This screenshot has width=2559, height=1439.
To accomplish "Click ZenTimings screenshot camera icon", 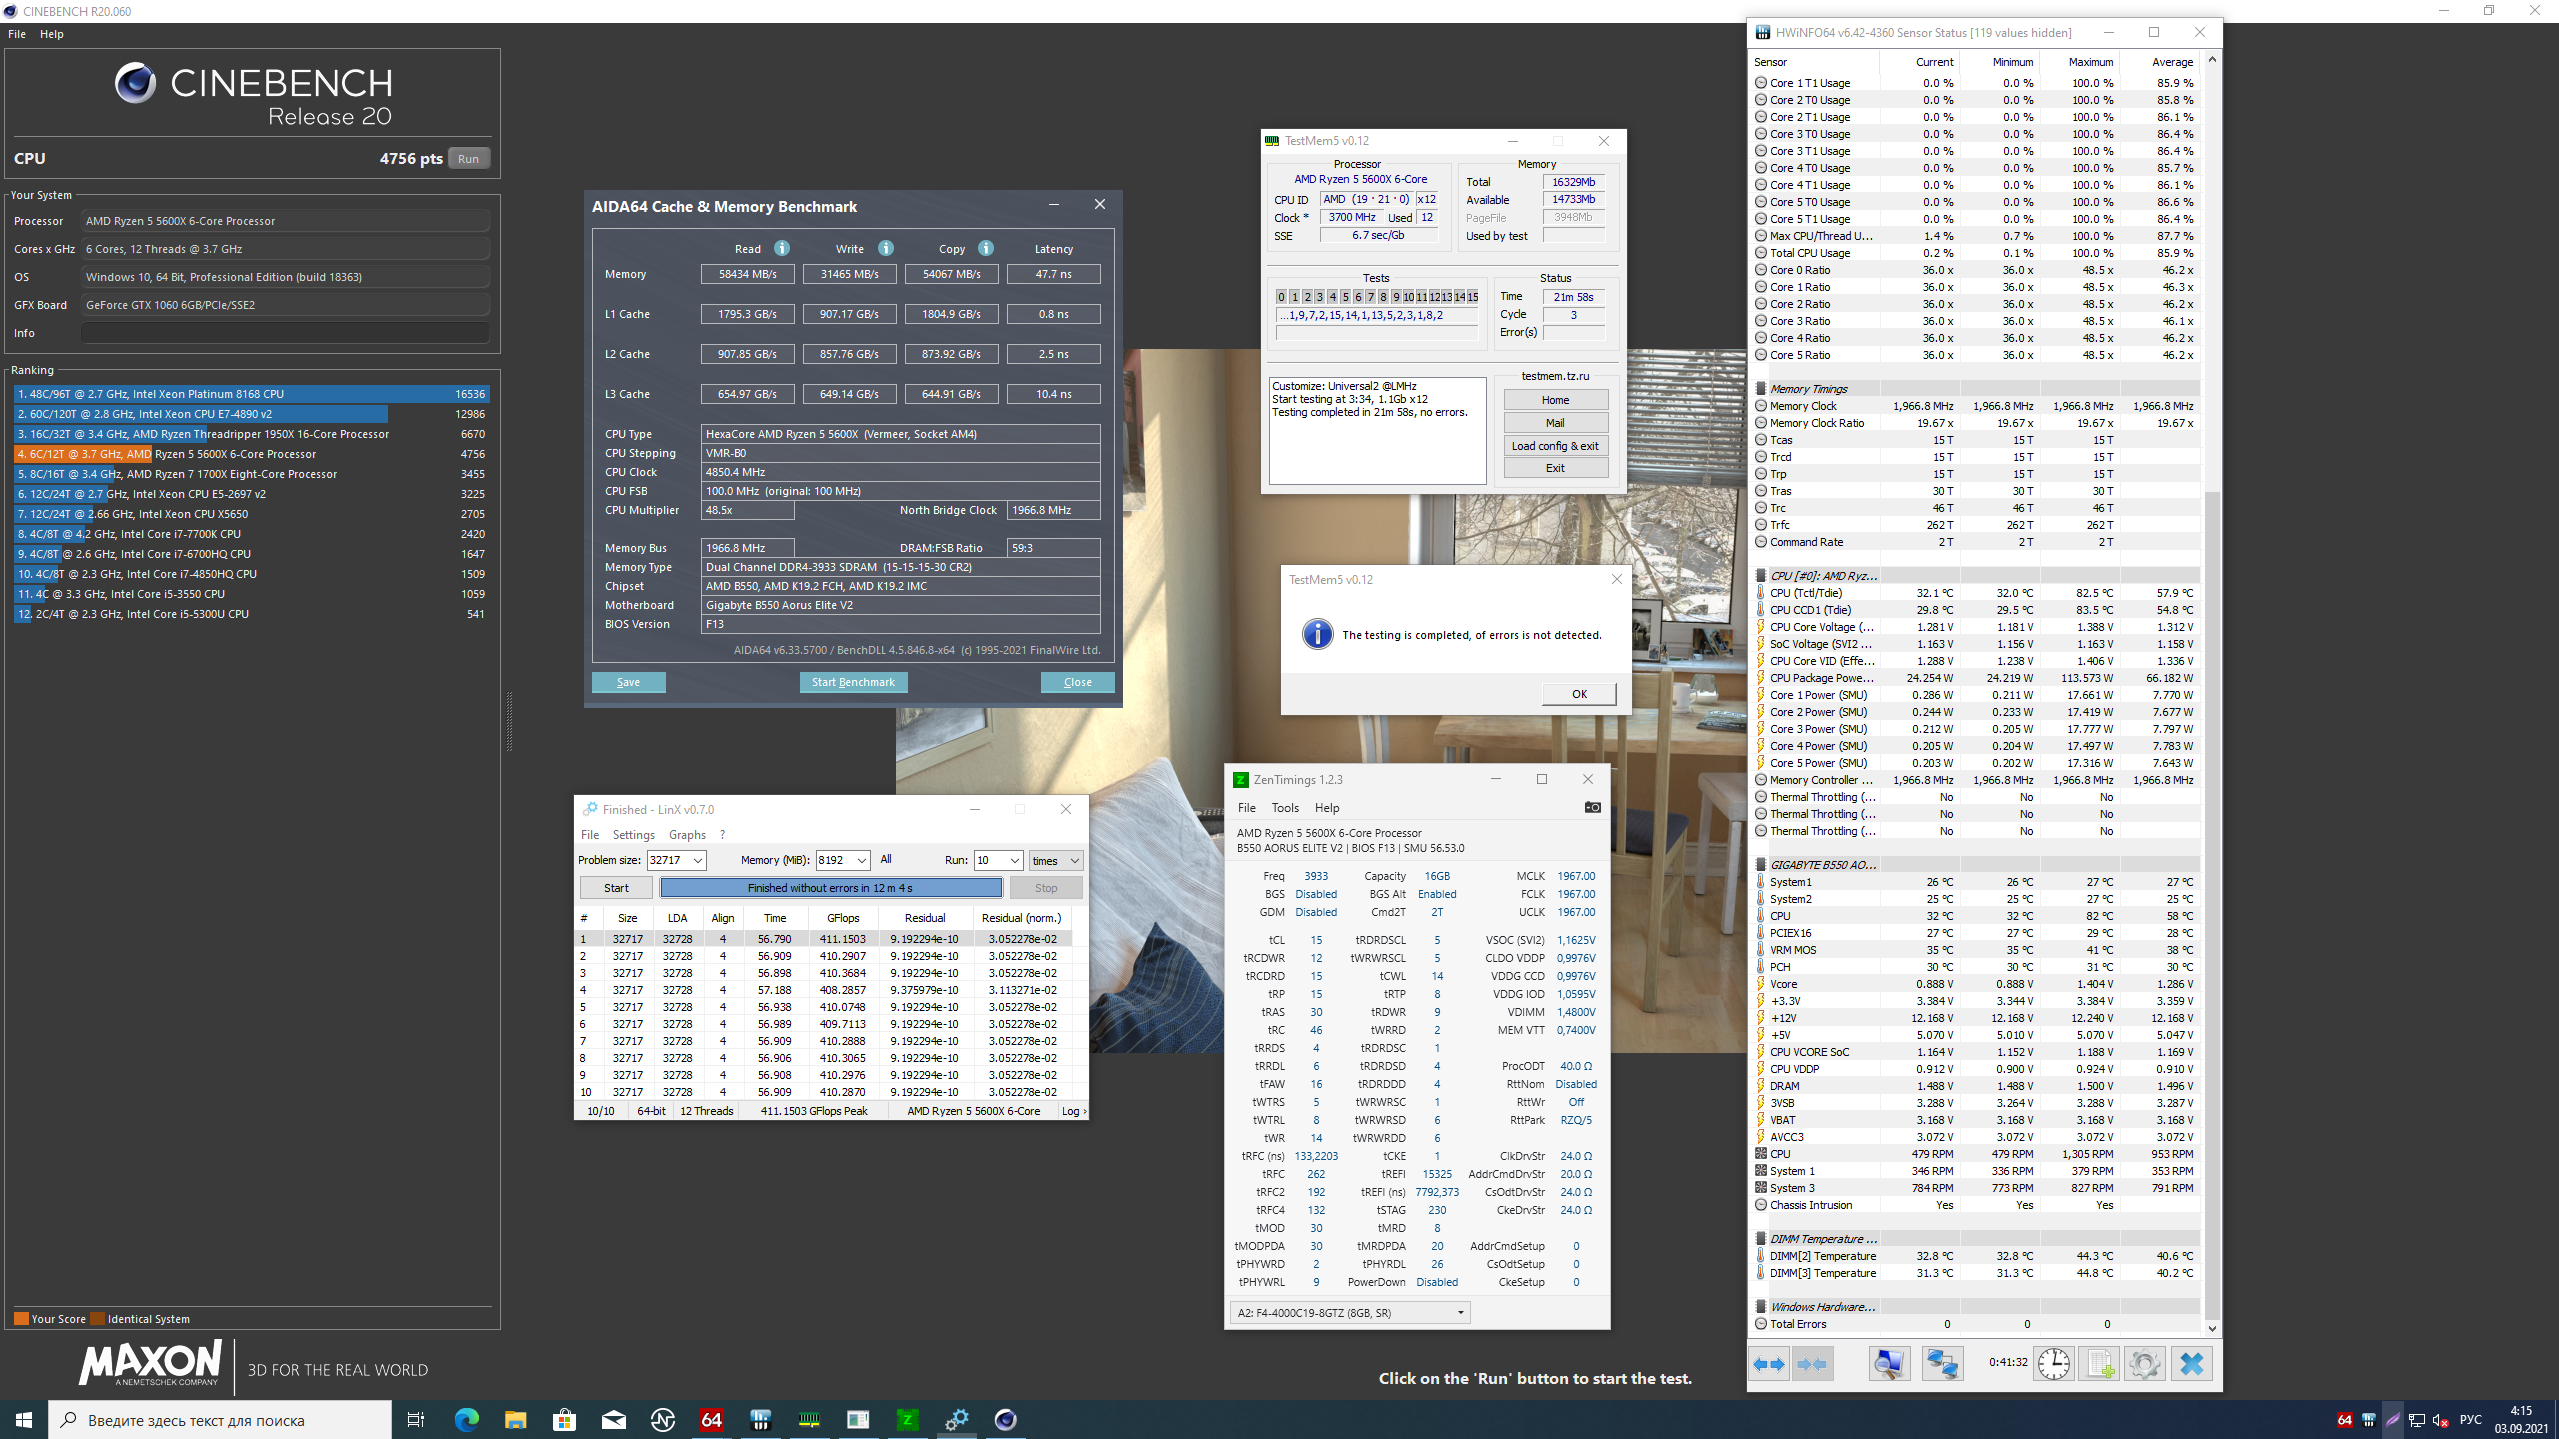I will (1592, 808).
